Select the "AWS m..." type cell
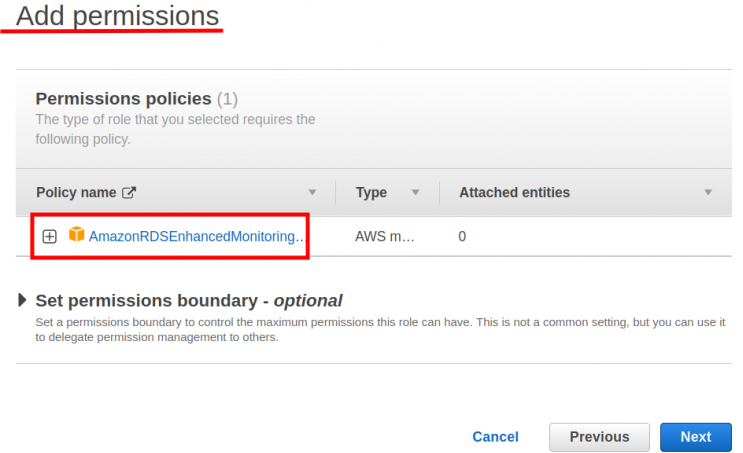This screenshot has width=743, height=453. pos(385,237)
